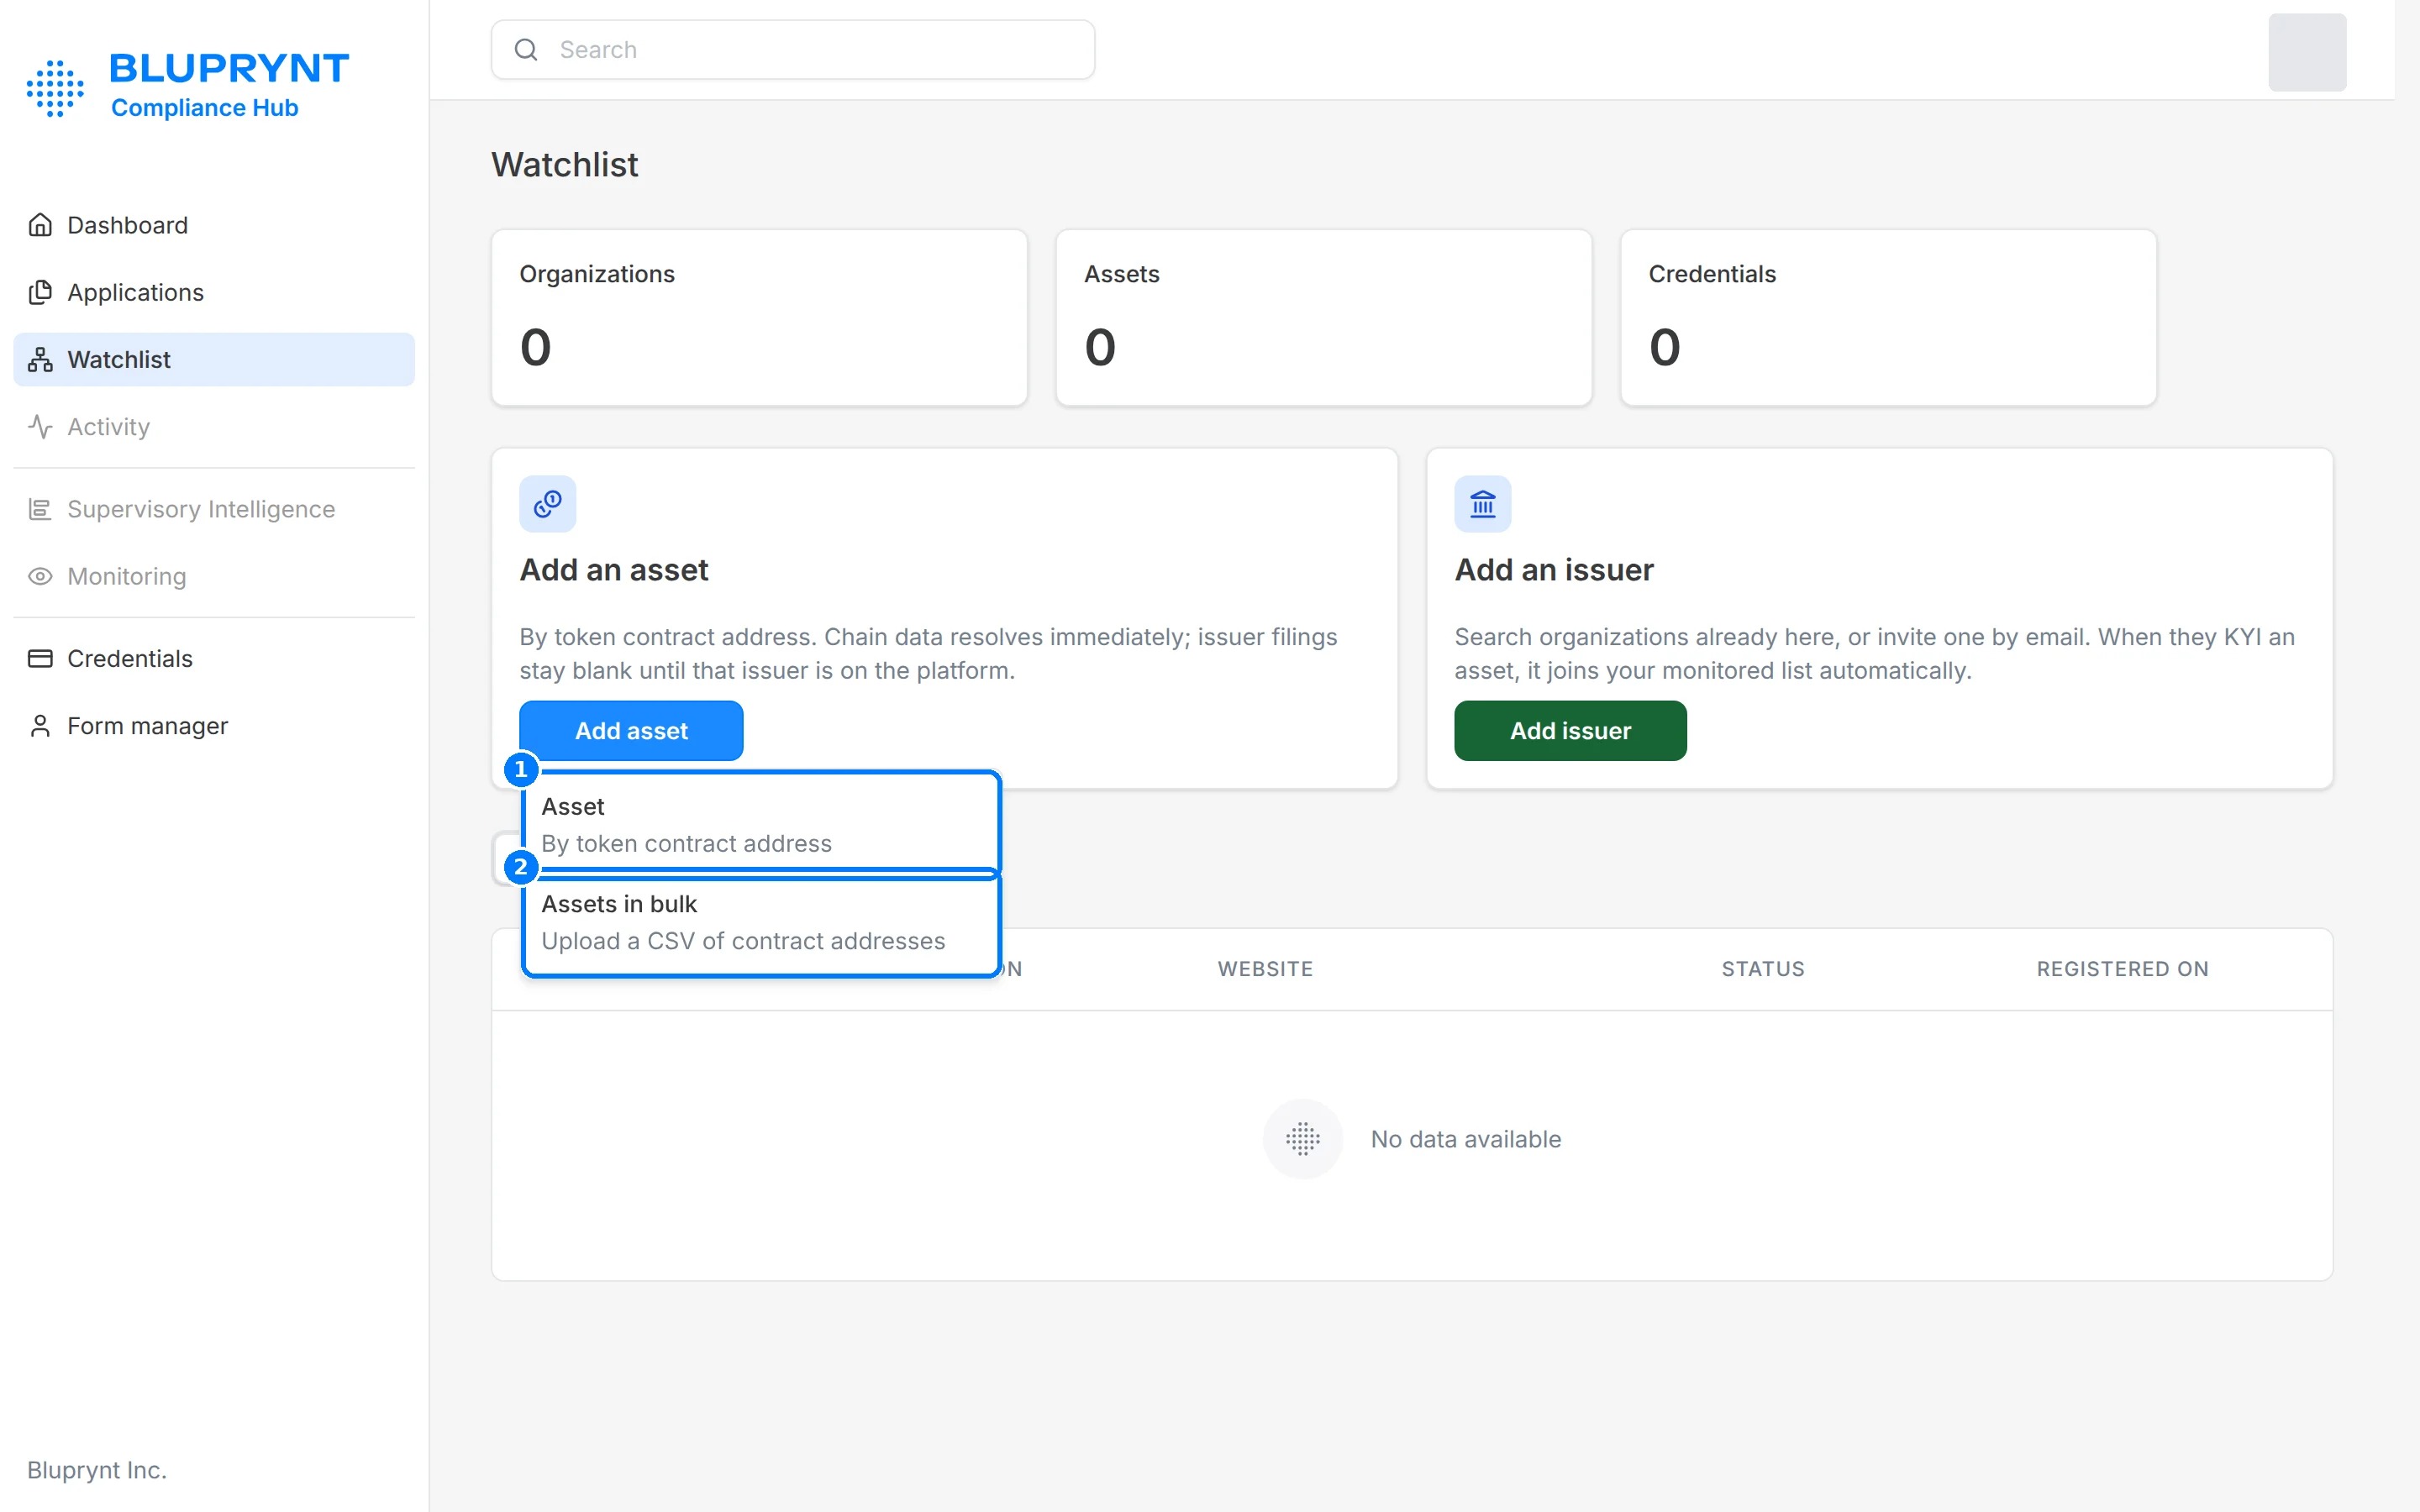Image resolution: width=2420 pixels, height=1512 pixels.
Task: Open Form manager
Action: (x=214, y=725)
